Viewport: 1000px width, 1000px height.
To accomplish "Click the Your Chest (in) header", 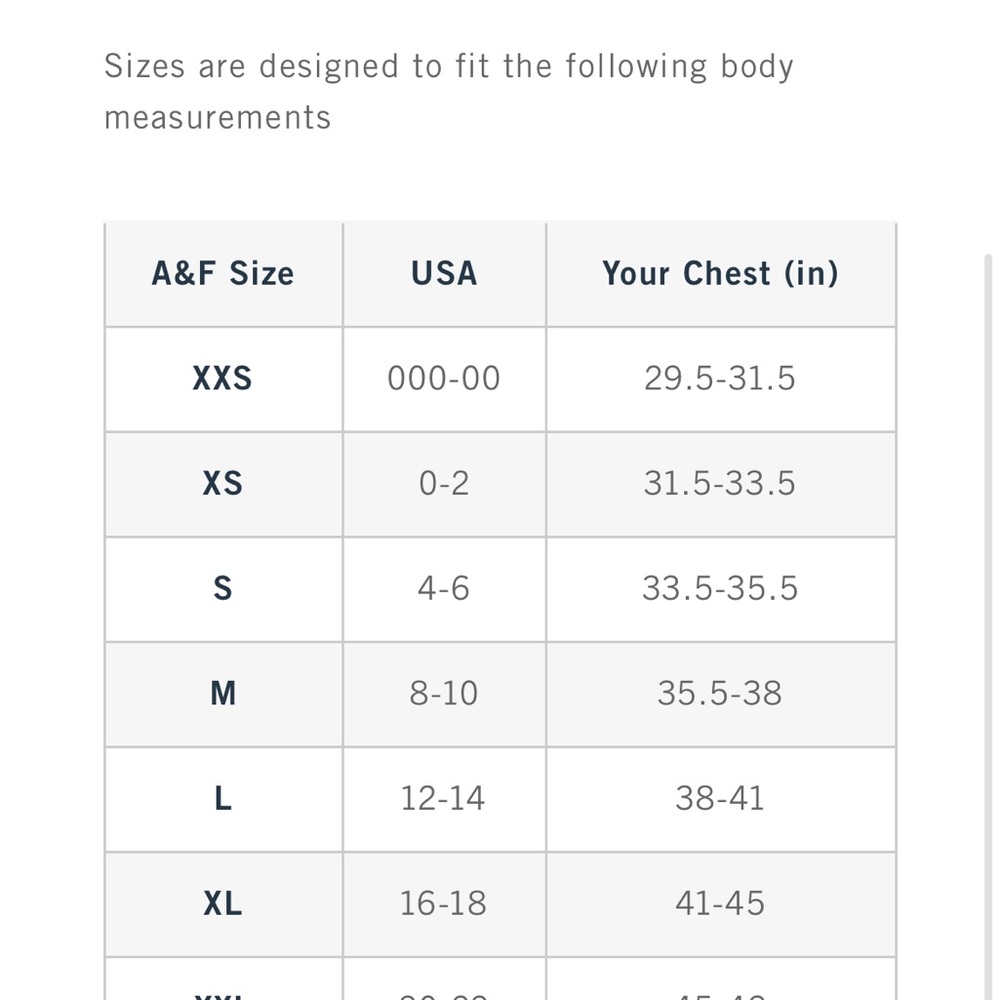I will coord(720,274).
